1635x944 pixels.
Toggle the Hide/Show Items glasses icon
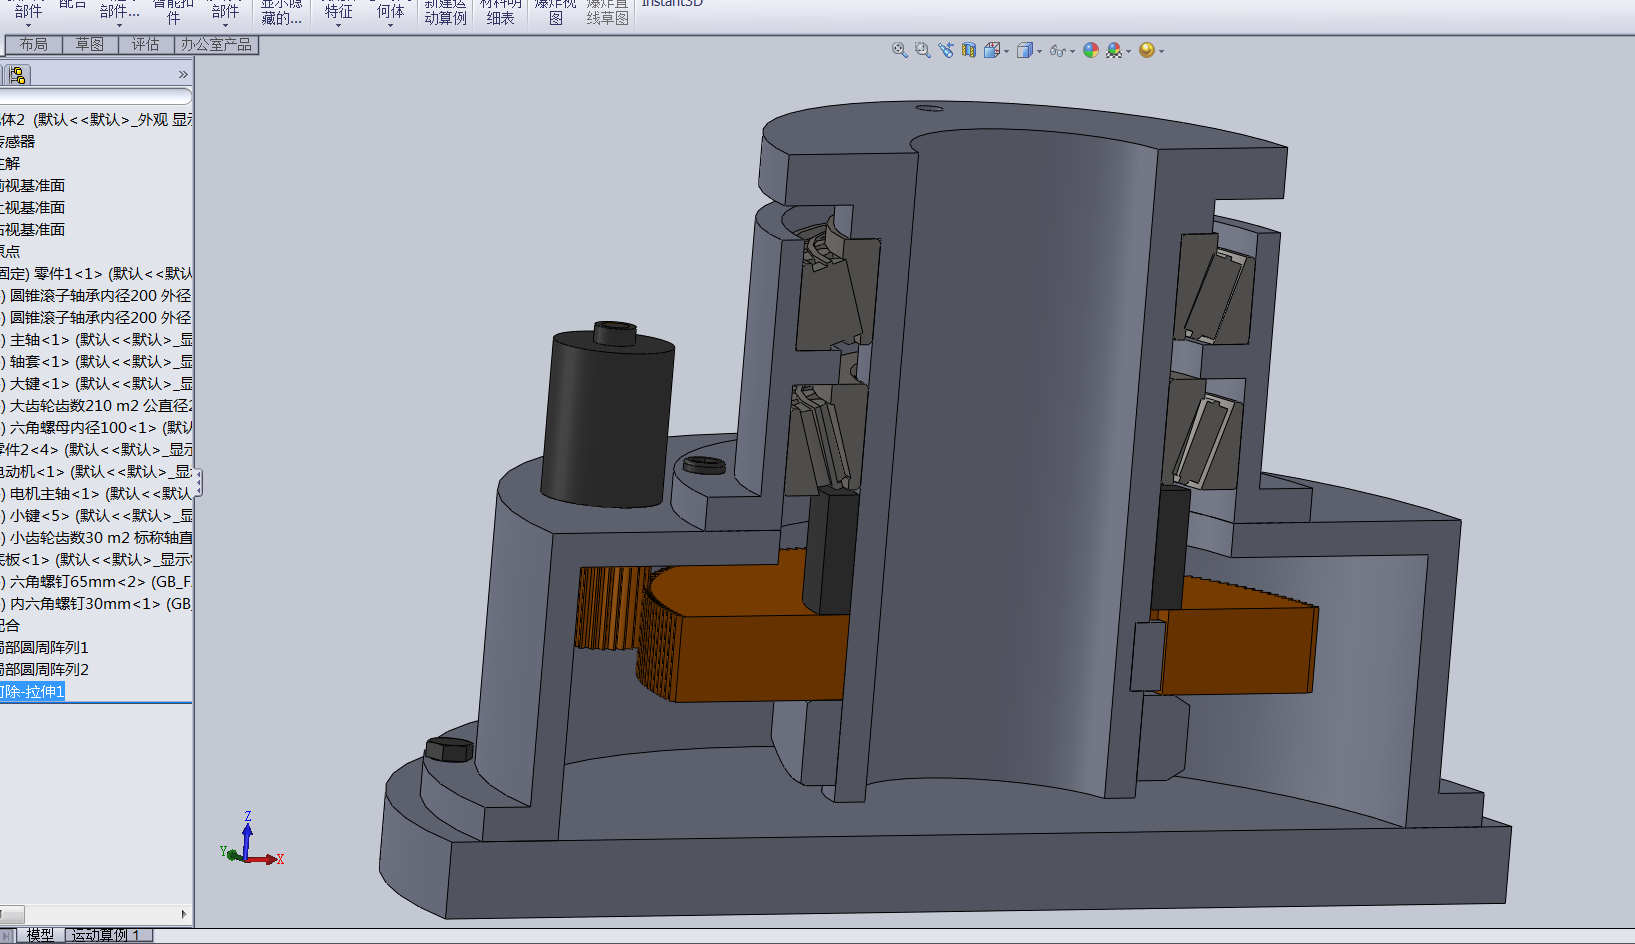click(1057, 50)
